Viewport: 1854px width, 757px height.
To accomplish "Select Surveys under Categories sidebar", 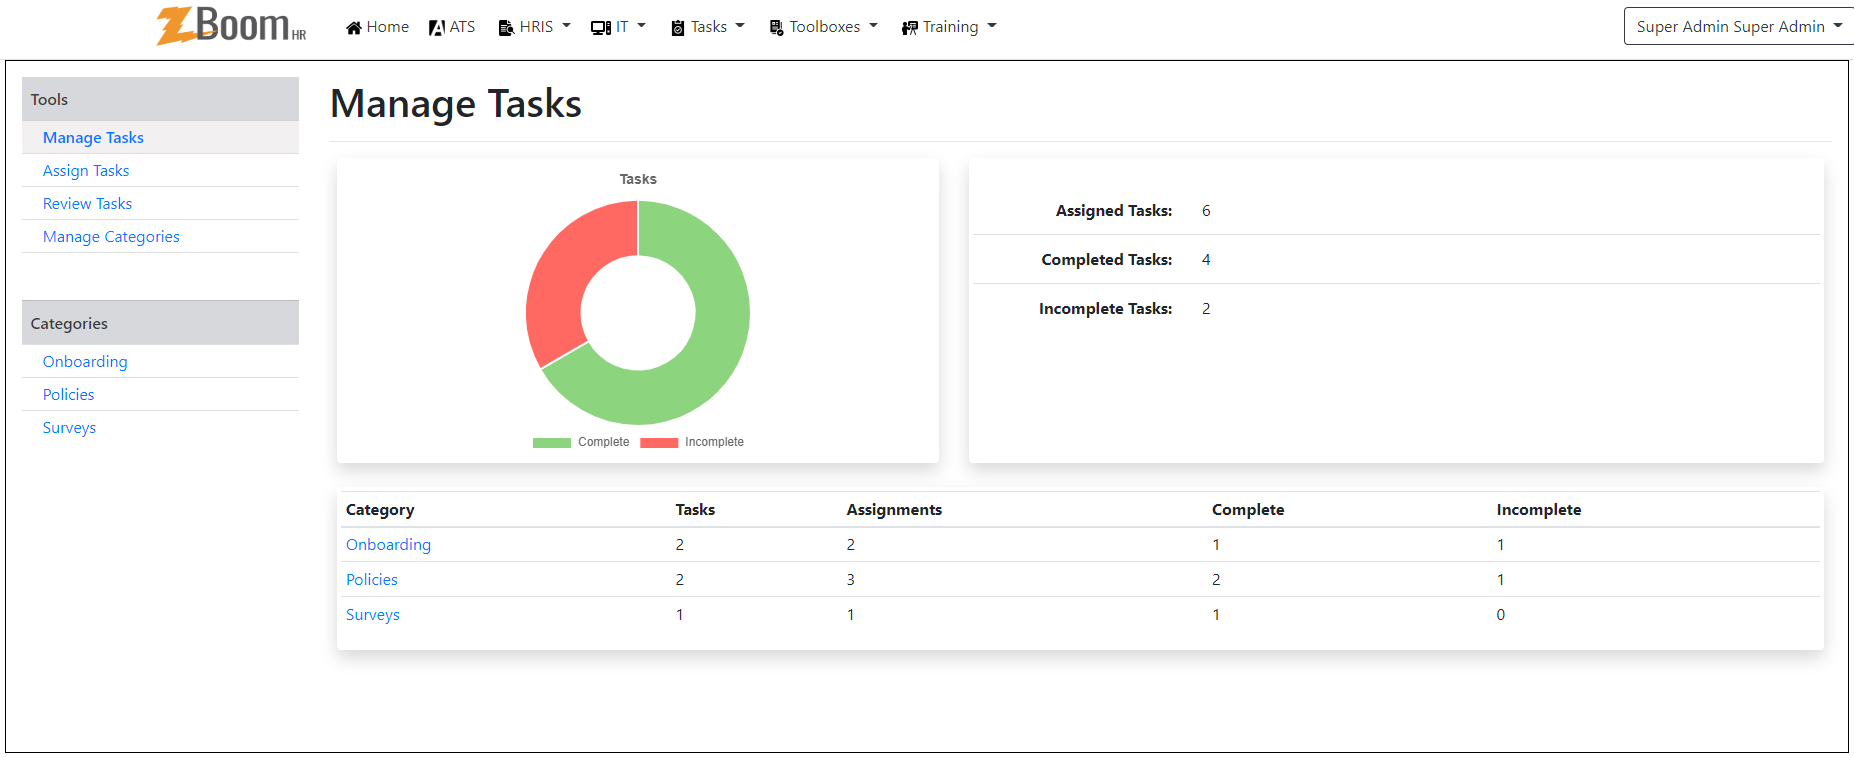I will tap(69, 428).
